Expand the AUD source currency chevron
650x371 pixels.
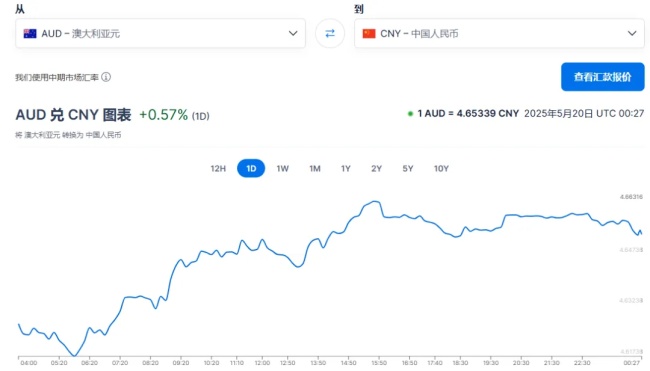click(x=293, y=33)
